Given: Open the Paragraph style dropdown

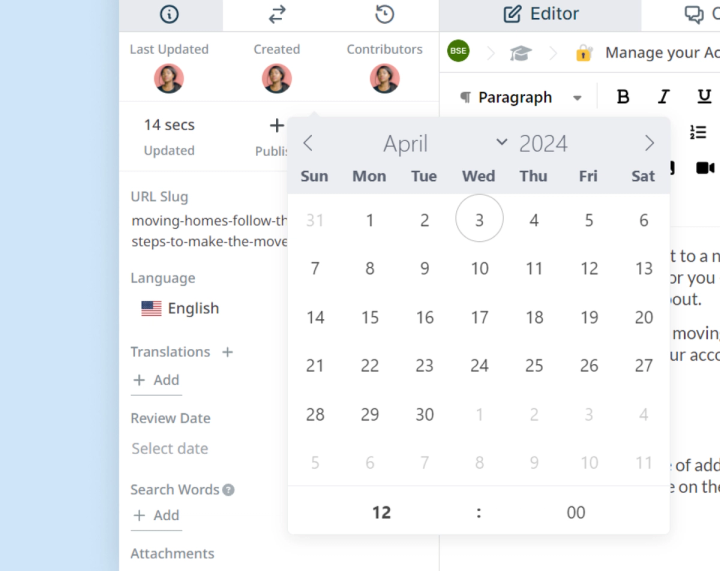Looking at the screenshot, I should click(521, 97).
